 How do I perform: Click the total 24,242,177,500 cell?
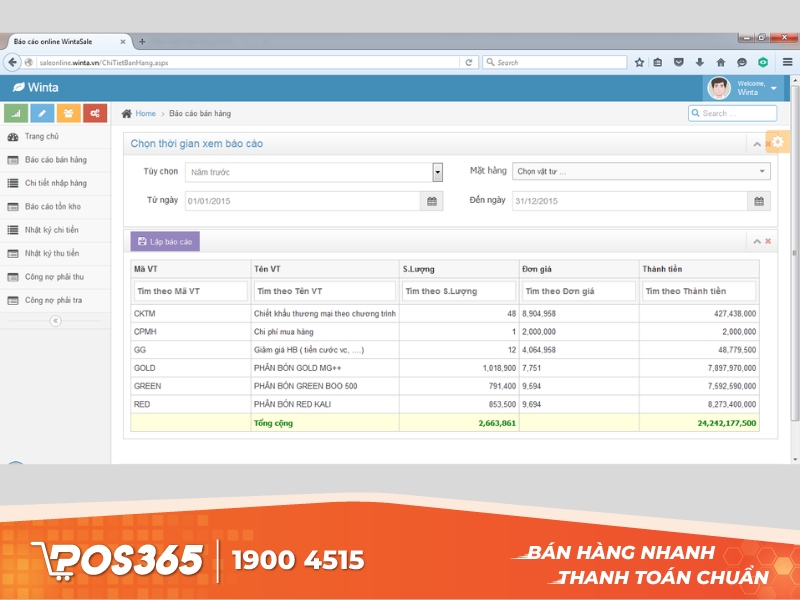coord(699,422)
